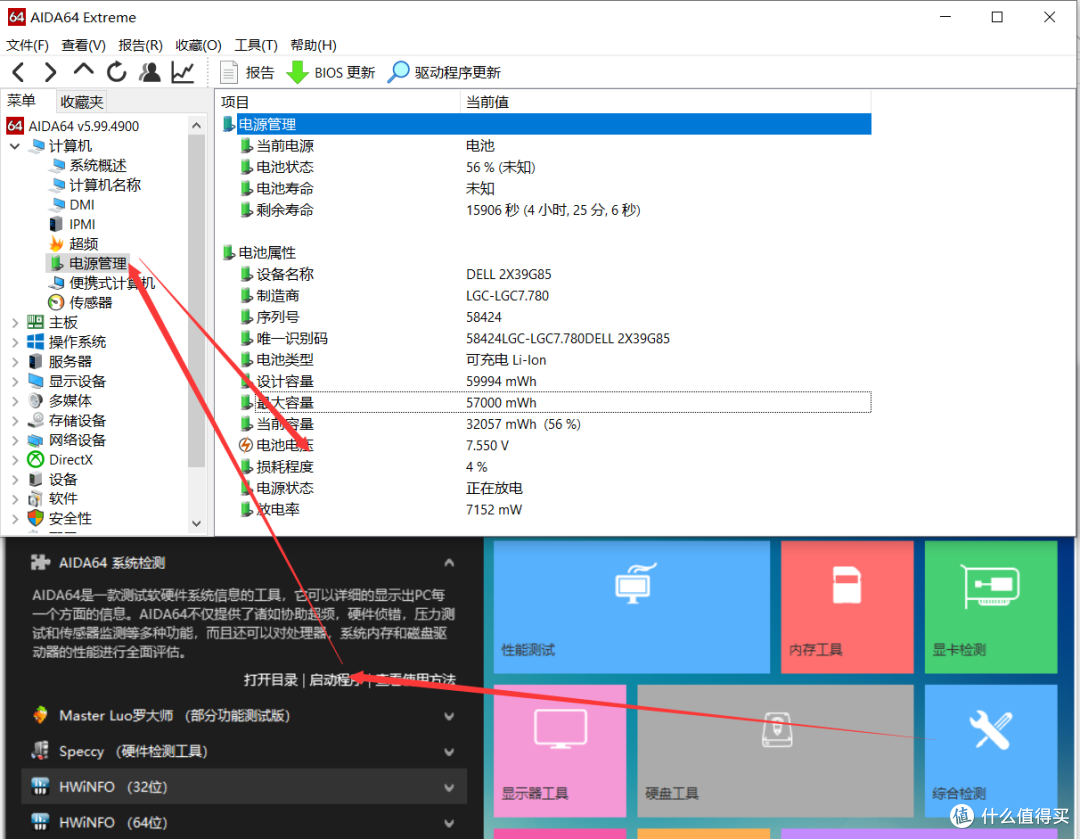The width and height of the screenshot is (1080, 839).
Task: Open the 报告(R) menu
Action: click(x=141, y=45)
